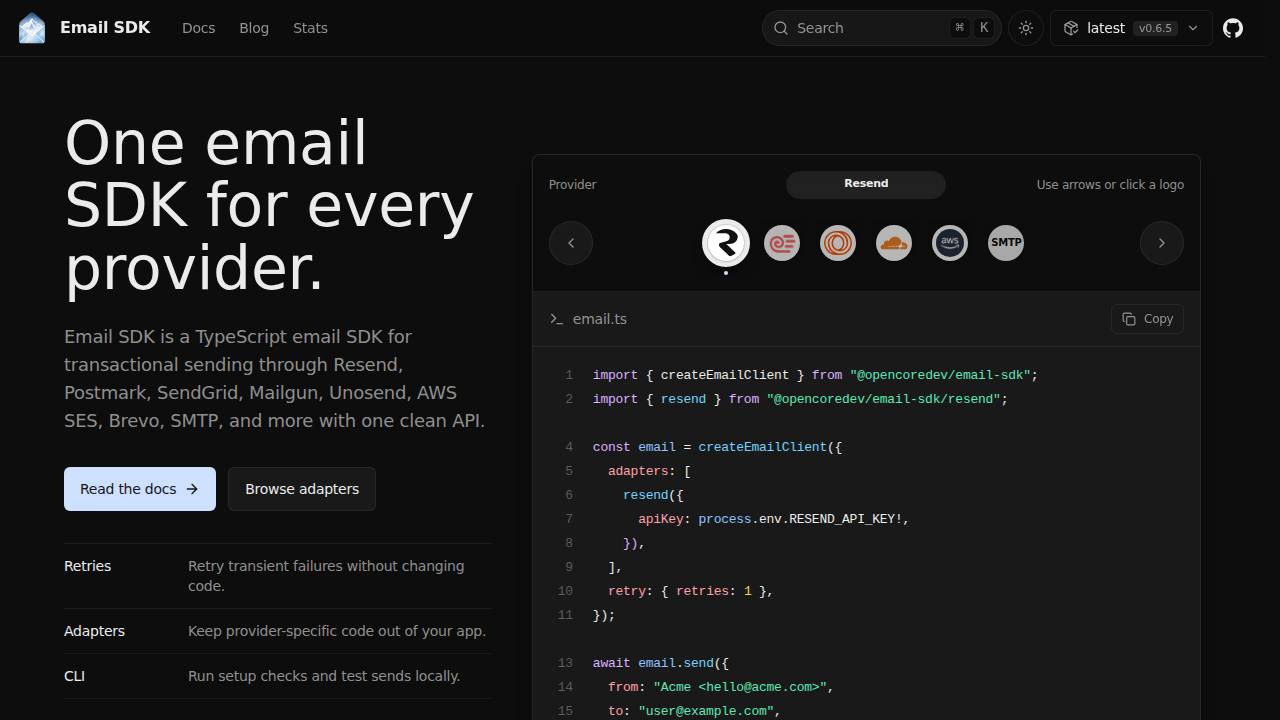Open the Email SDK envelope logo

tap(32, 28)
